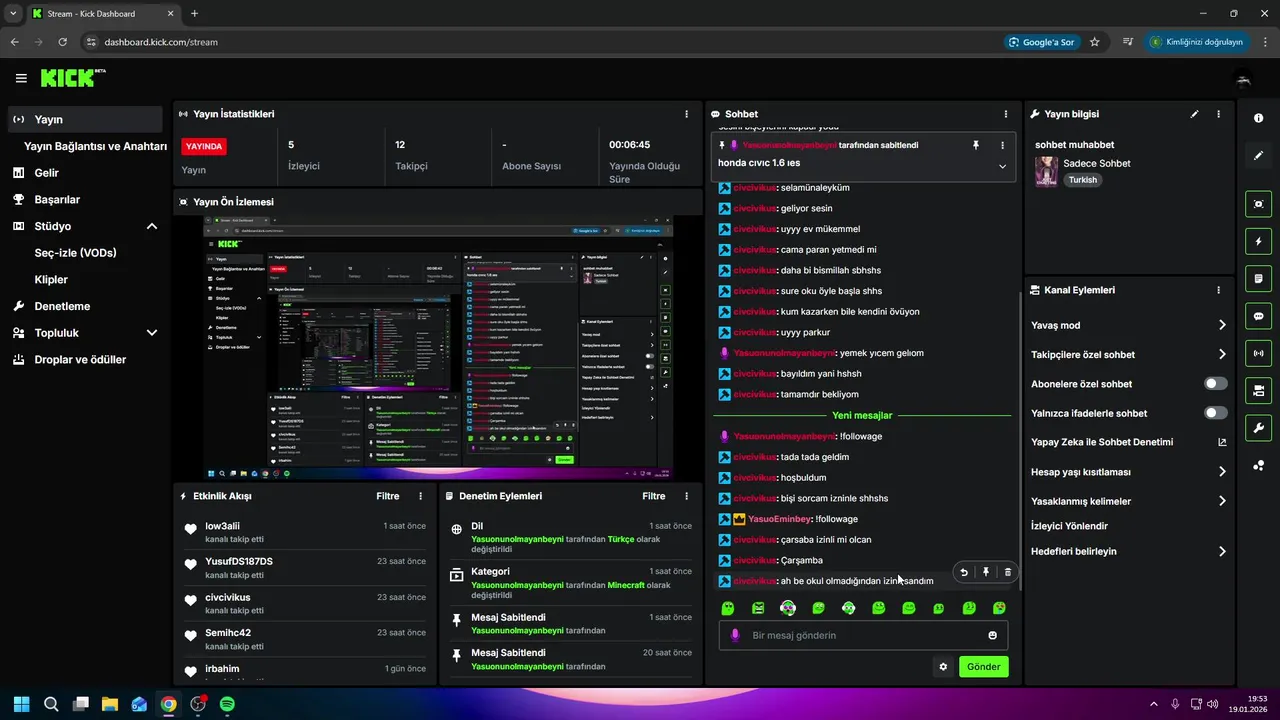Open Klipler in the sidebar

[51, 280]
